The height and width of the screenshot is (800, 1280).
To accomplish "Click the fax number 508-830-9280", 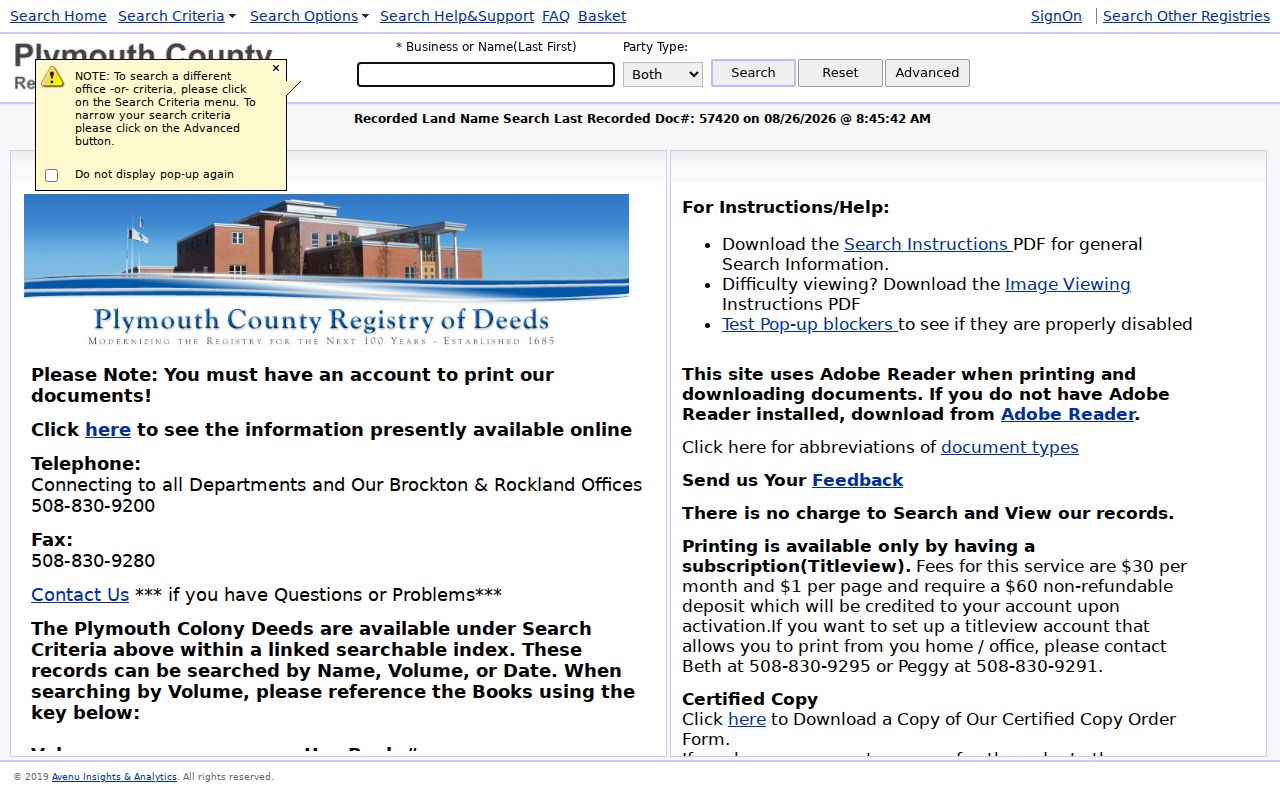I will [93, 561].
